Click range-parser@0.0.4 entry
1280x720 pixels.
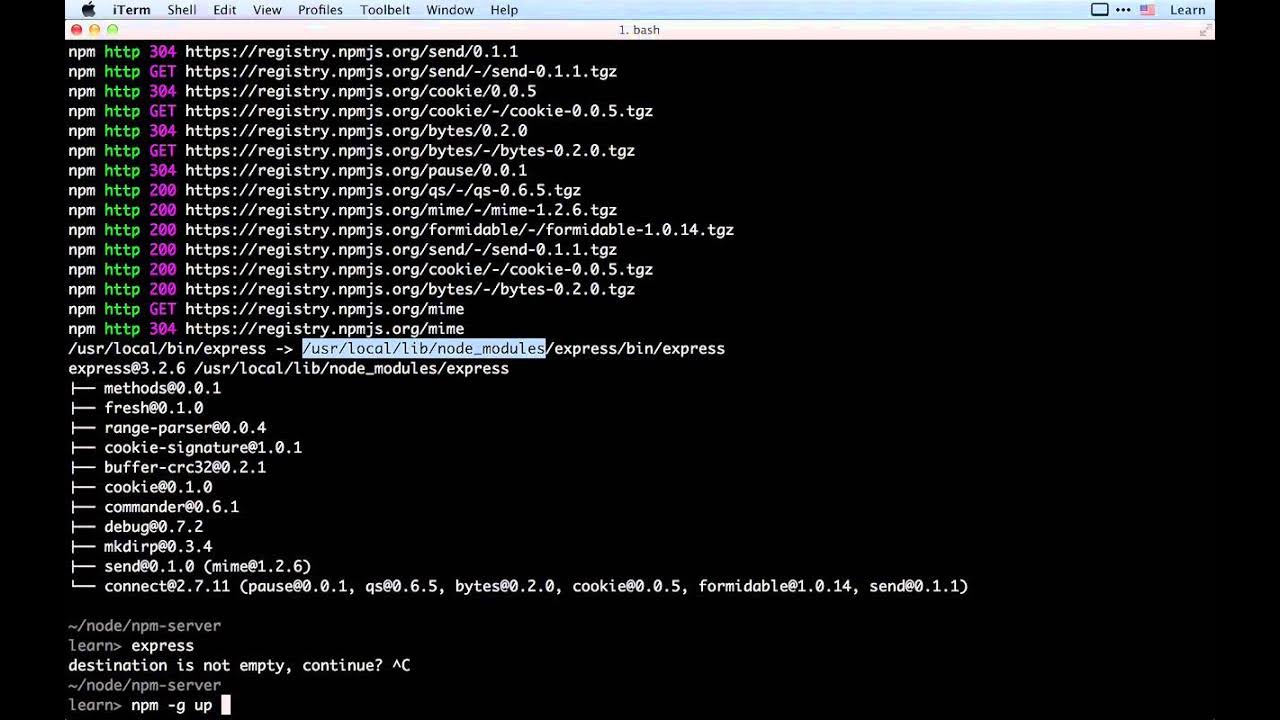tap(185, 428)
